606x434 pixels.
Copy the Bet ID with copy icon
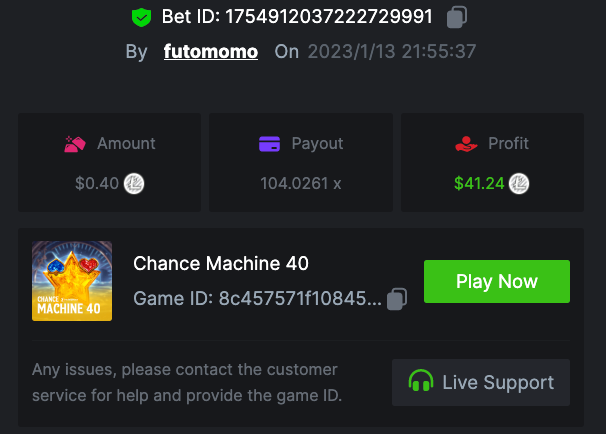point(456,17)
